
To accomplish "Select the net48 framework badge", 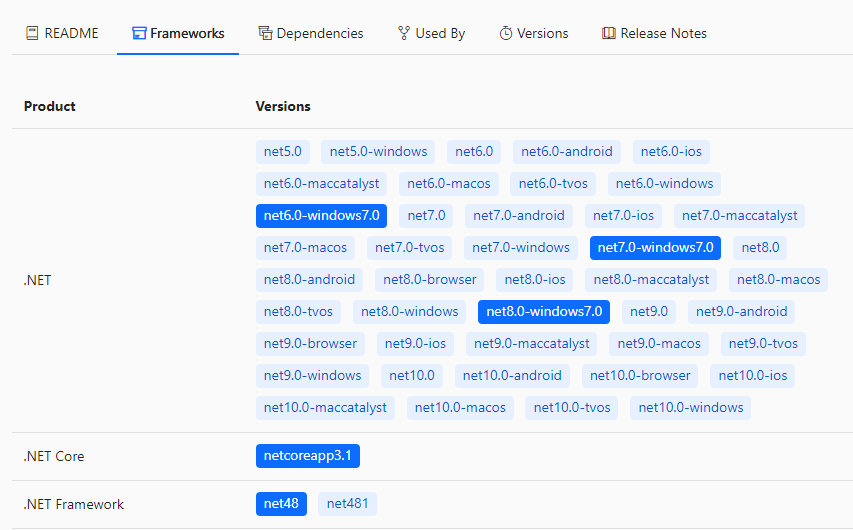I will [281, 504].
